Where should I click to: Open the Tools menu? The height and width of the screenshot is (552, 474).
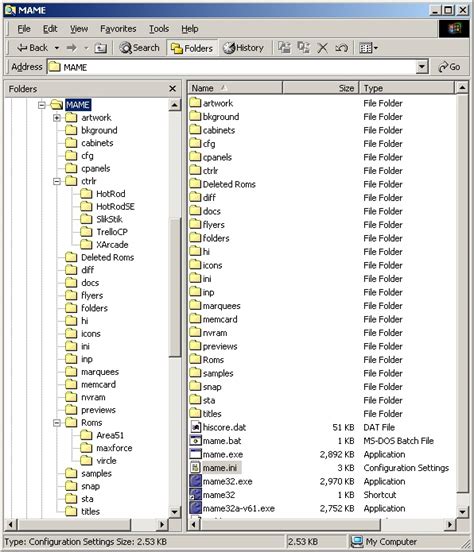click(159, 29)
